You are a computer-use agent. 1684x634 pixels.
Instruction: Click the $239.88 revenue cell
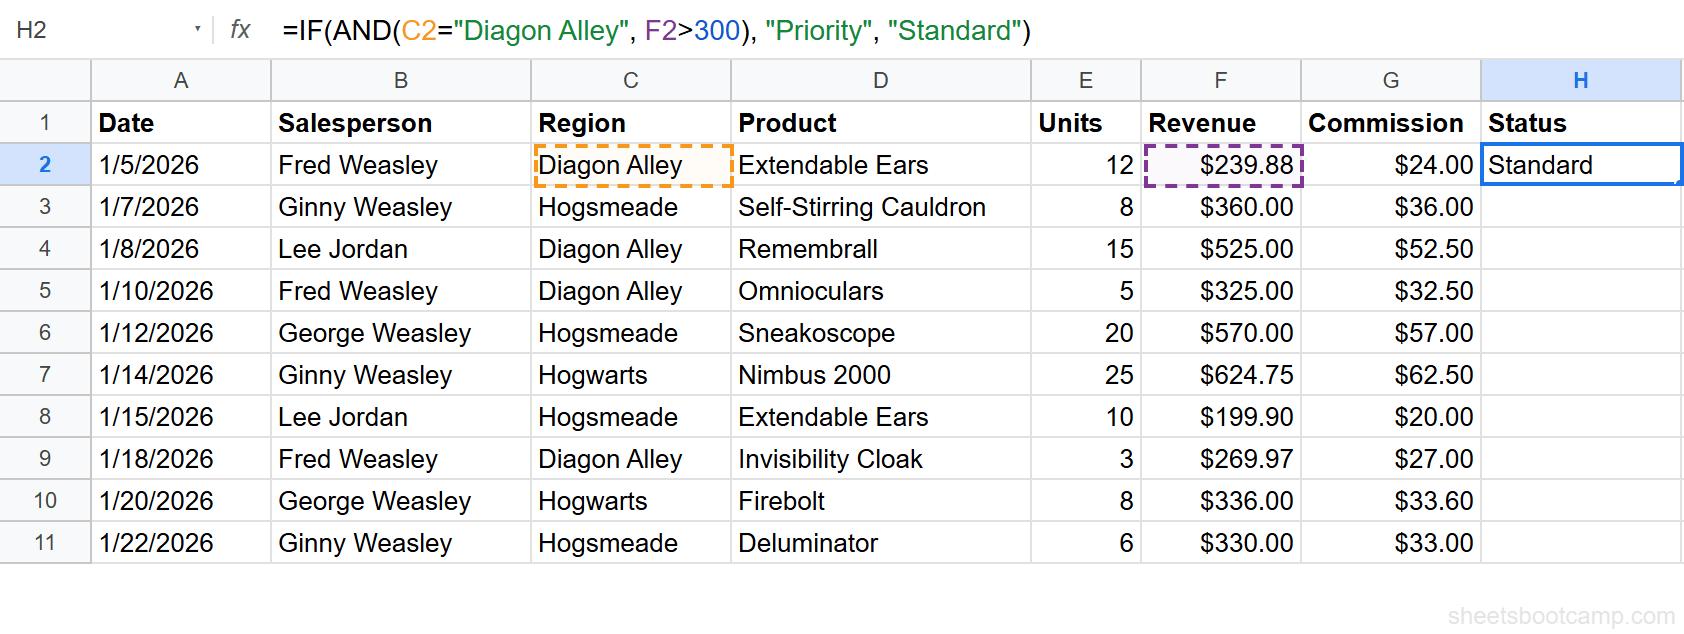(1222, 164)
